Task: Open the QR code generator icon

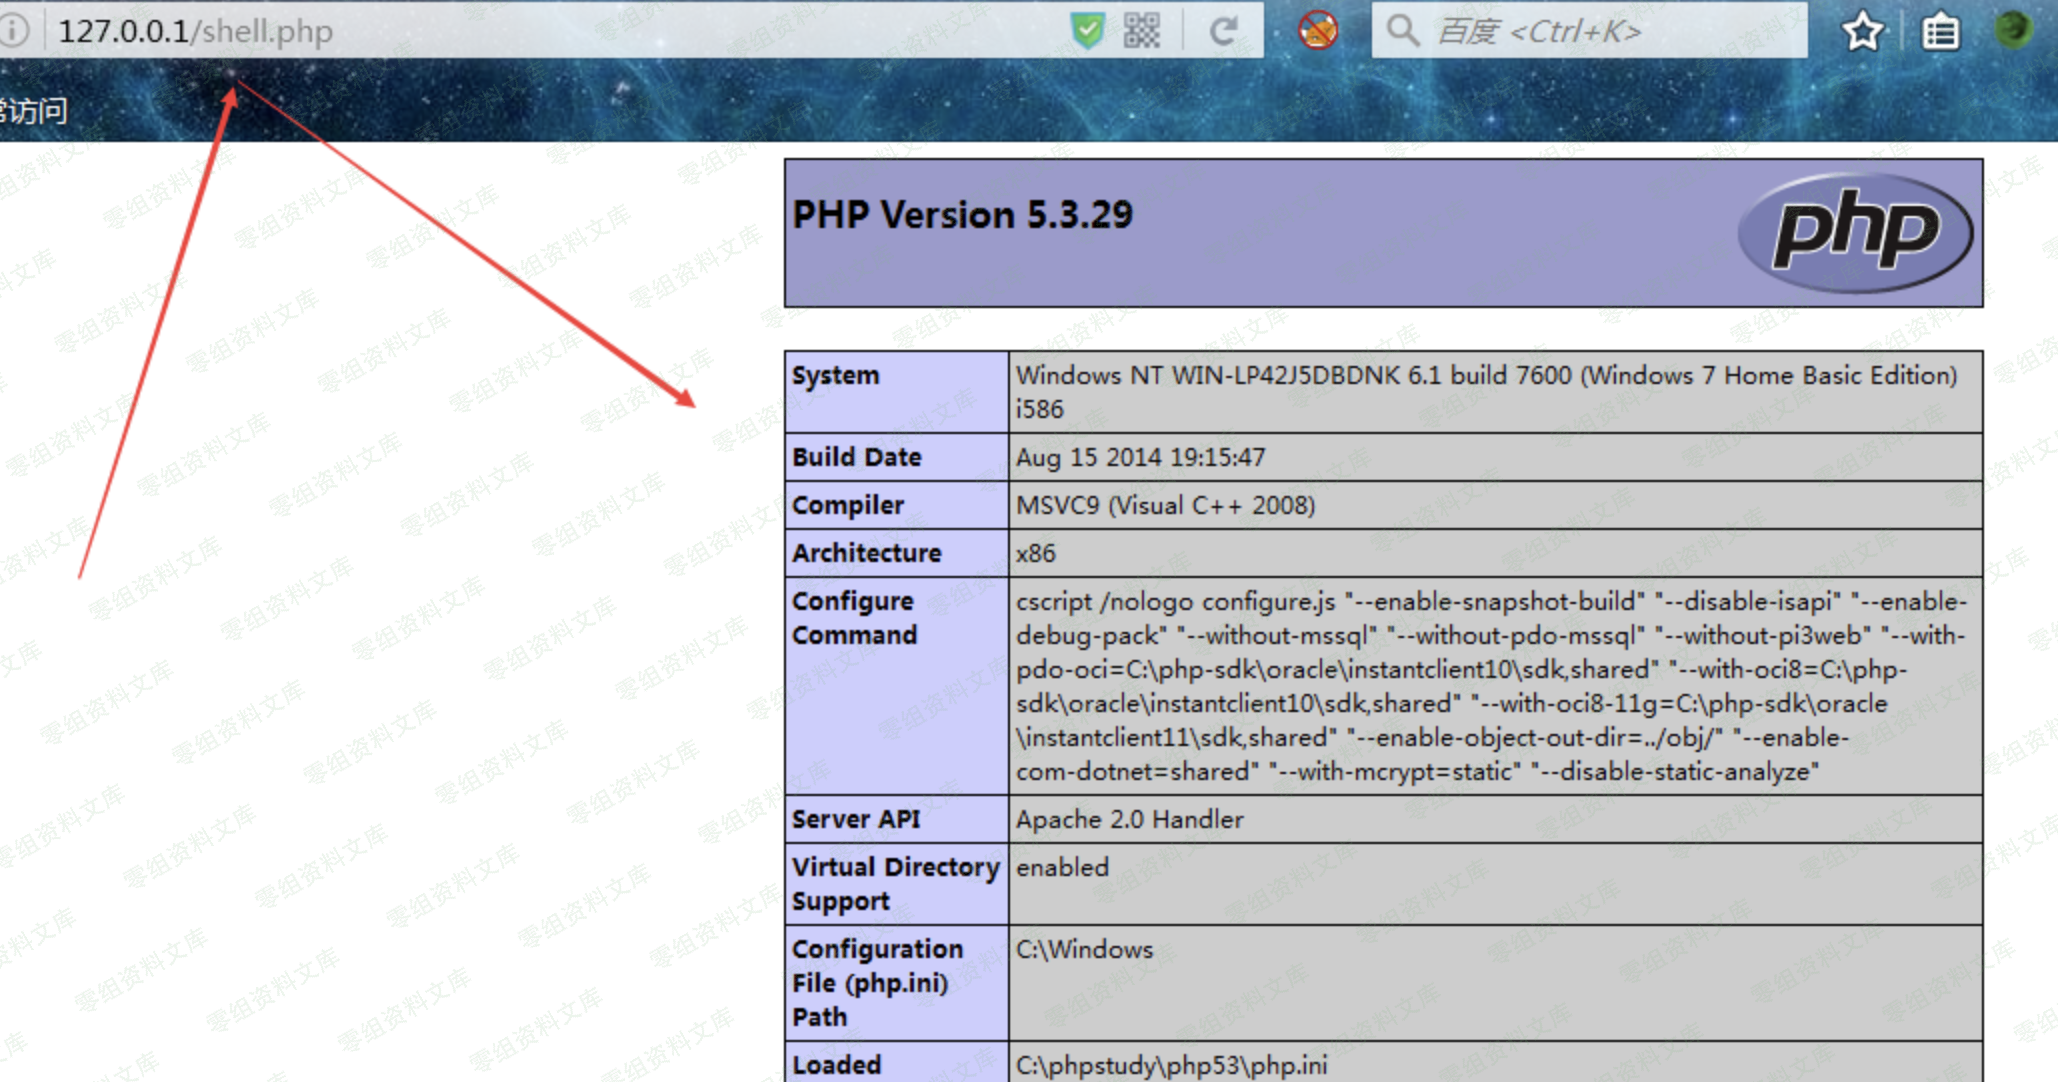Action: (1141, 31)
